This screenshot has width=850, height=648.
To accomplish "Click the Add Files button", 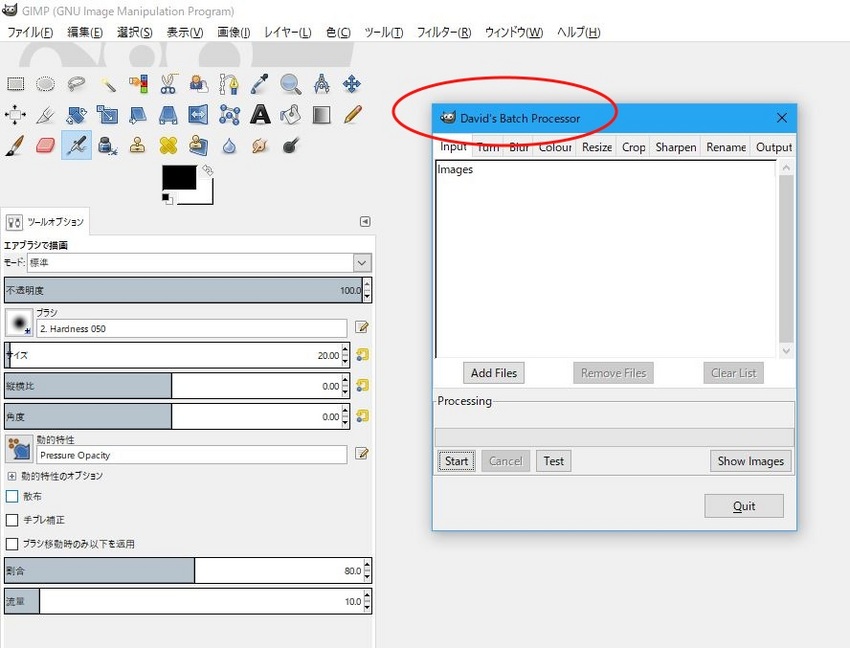I will click(x=494, y=373).
